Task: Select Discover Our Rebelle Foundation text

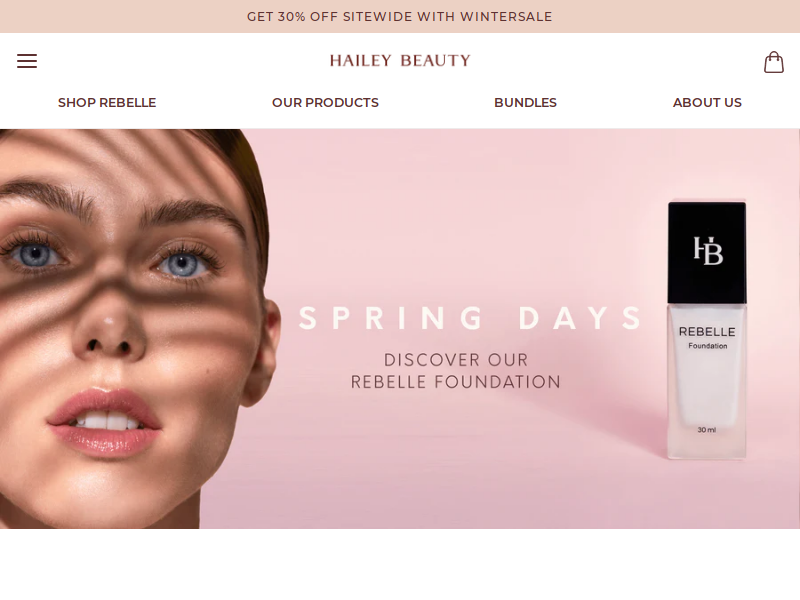Action: [x=456, y=371]
